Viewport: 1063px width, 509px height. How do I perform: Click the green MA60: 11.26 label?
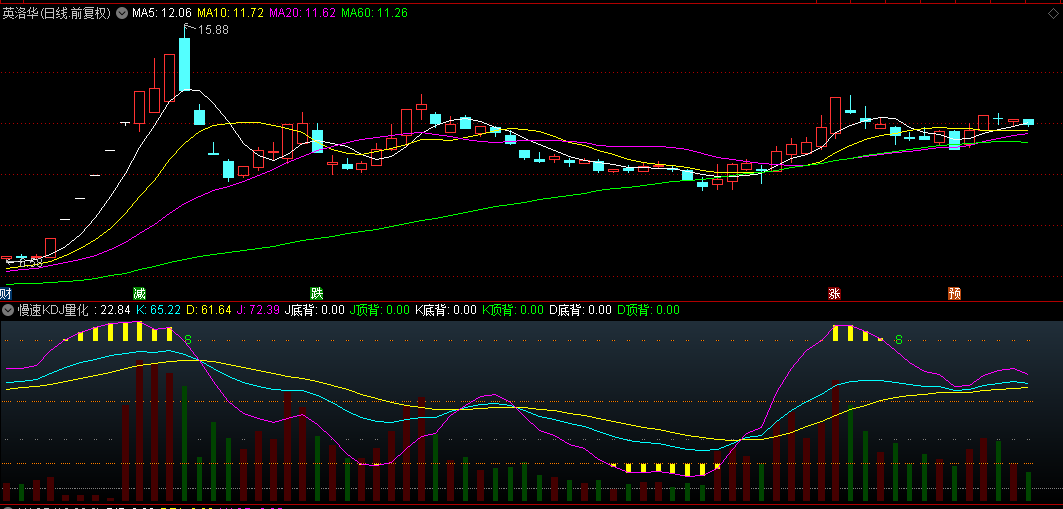(374, 13)
